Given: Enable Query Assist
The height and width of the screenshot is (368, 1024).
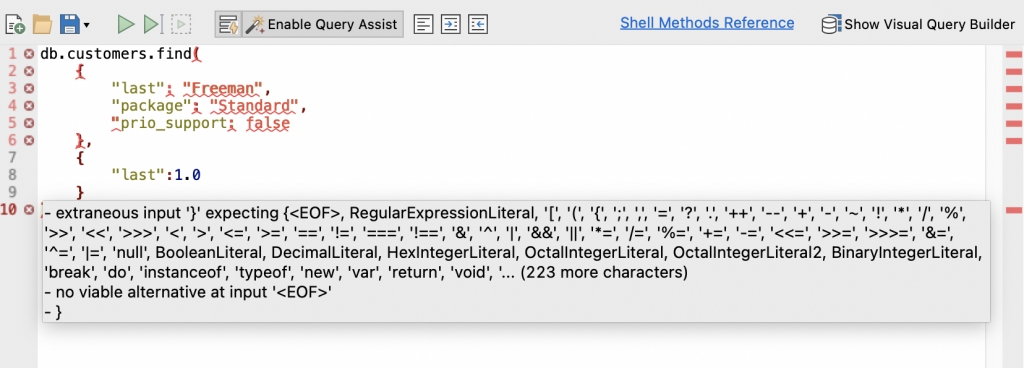Looking at the screenshot, I should pos(323,25).
